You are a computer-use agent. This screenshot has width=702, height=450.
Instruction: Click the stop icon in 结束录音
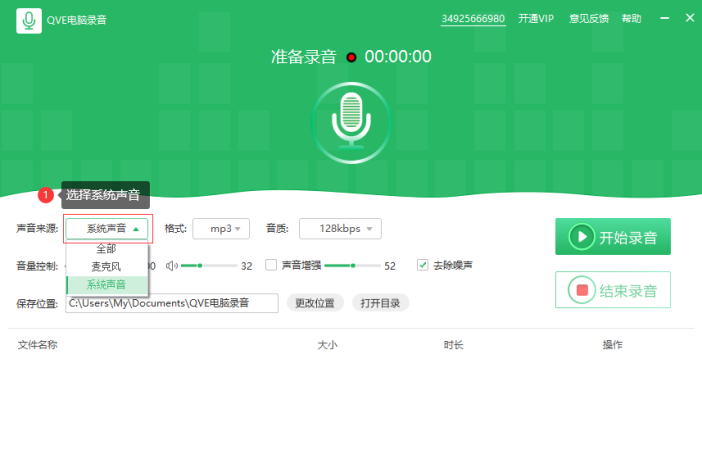(x=582, y=290)
